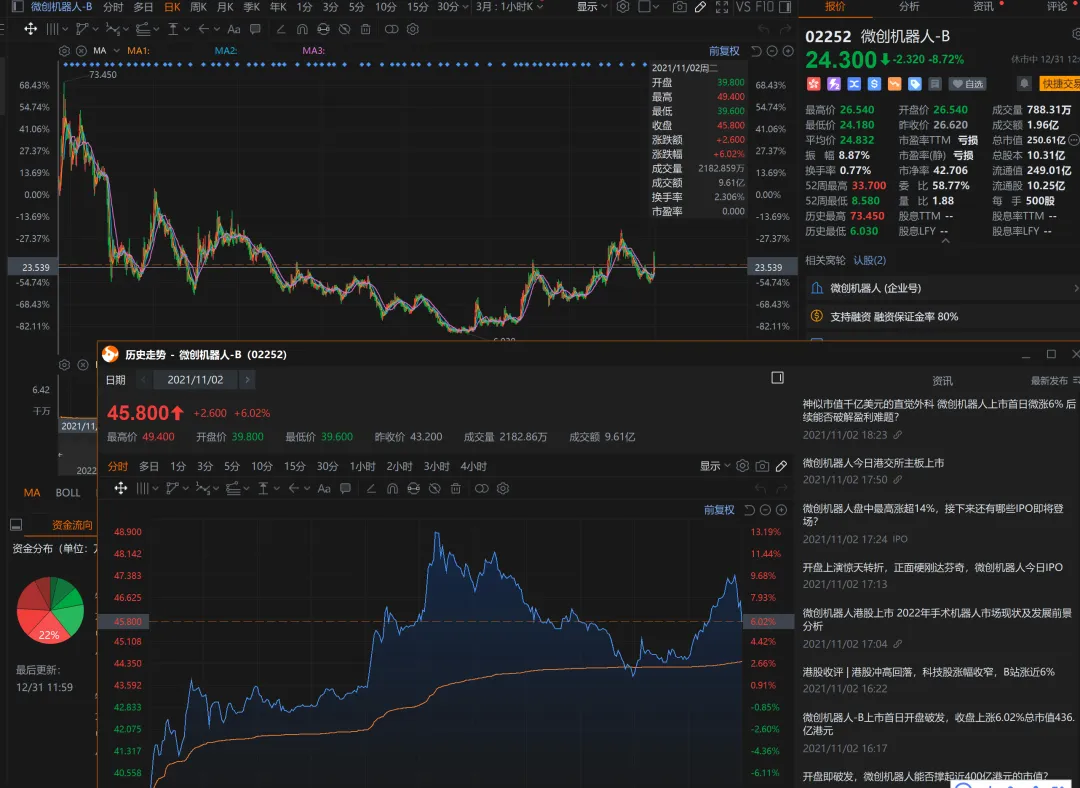Click the orange downtrend chart icon

click(894, 84)
